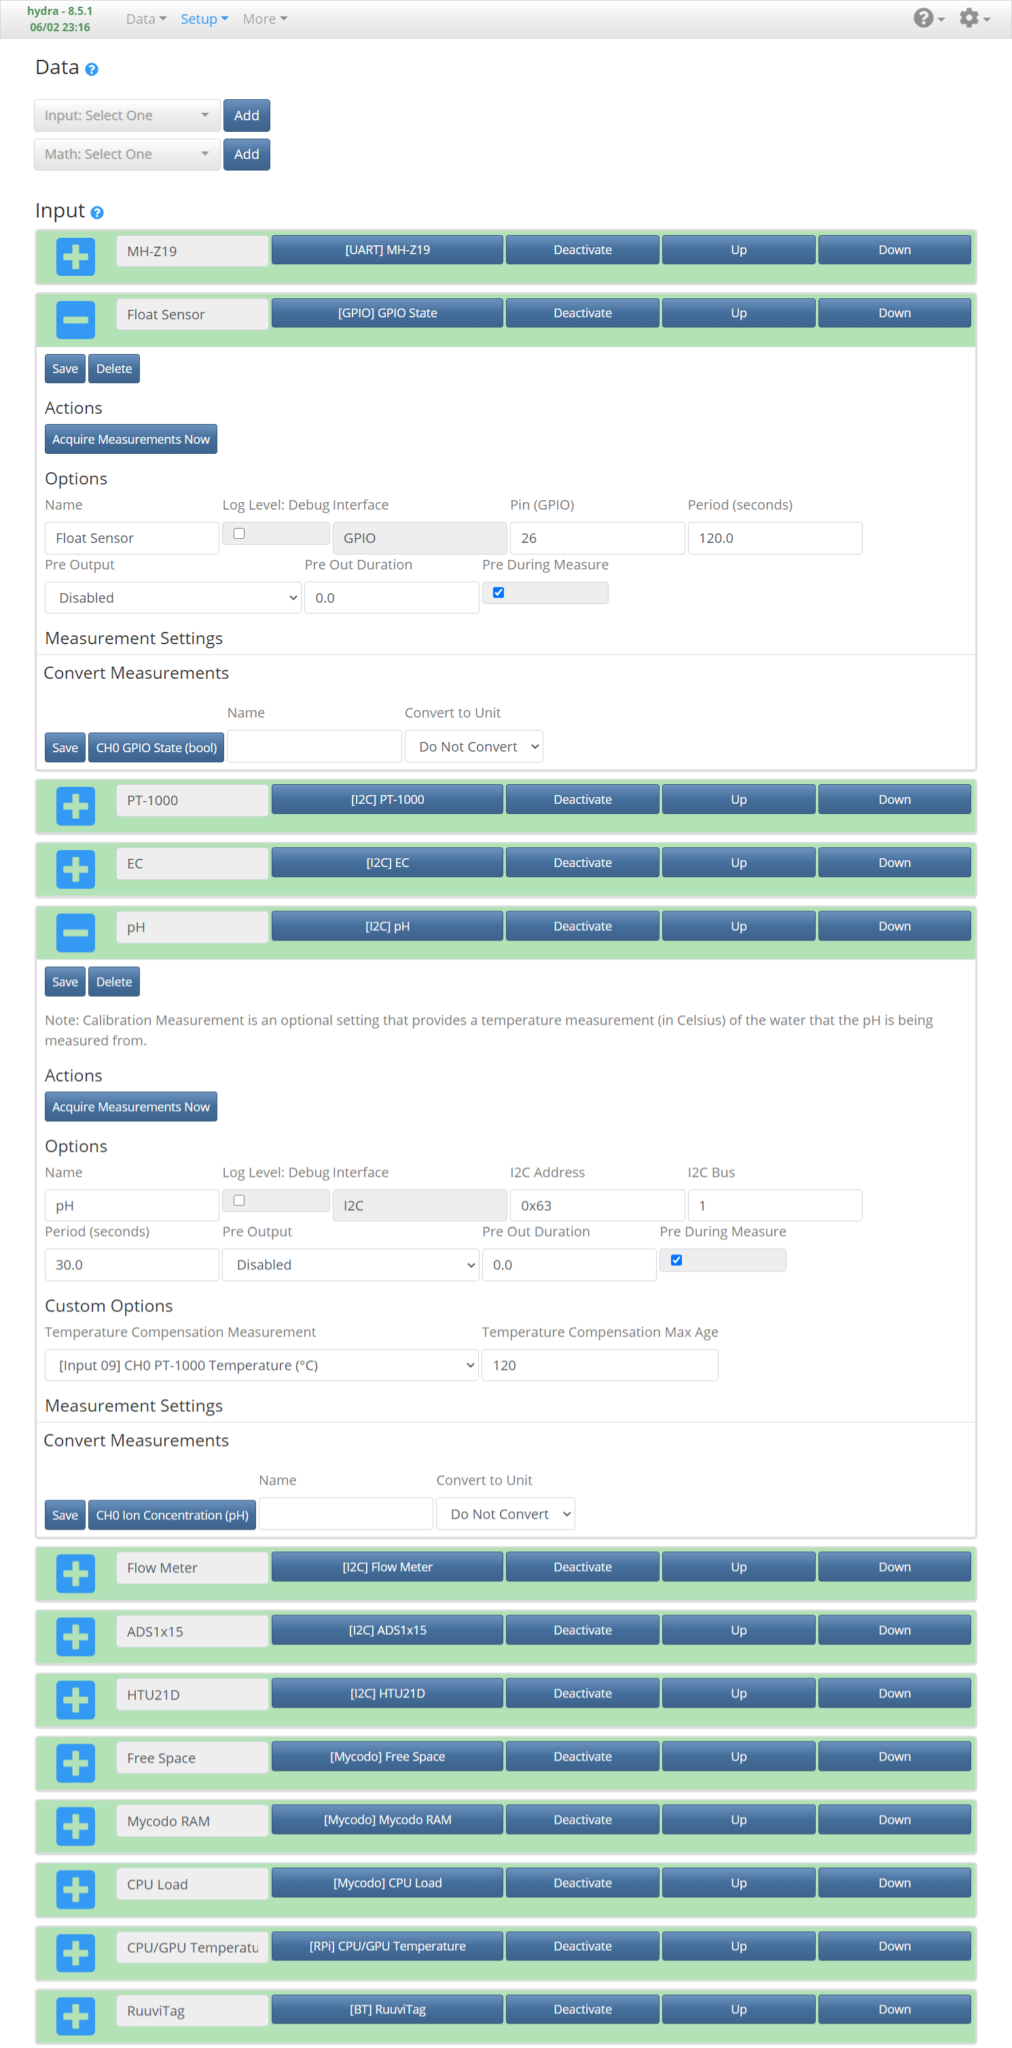Open the Setup menu
Image resolution: width=1012 pixels, height=2048 pixels.
204,19
